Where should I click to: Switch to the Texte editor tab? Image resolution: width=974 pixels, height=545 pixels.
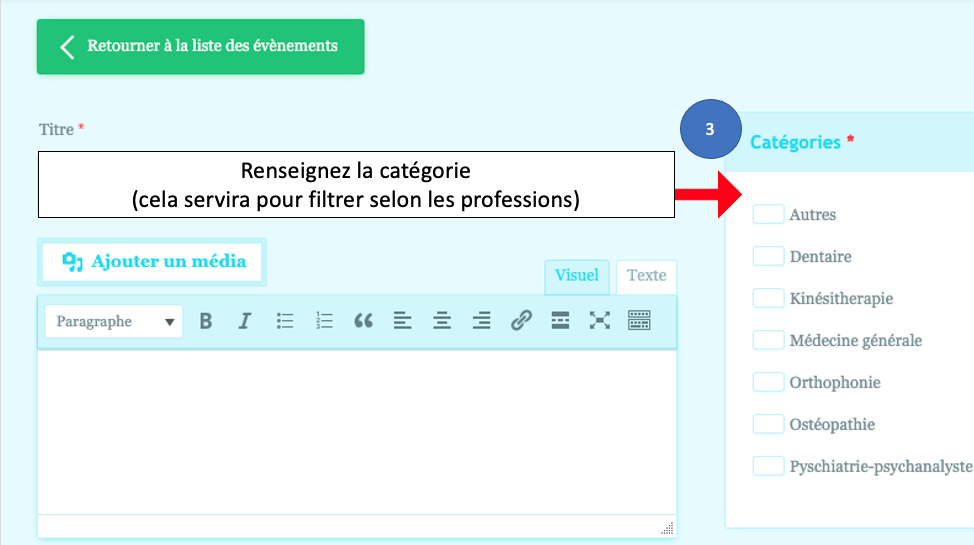pos(646,276)
